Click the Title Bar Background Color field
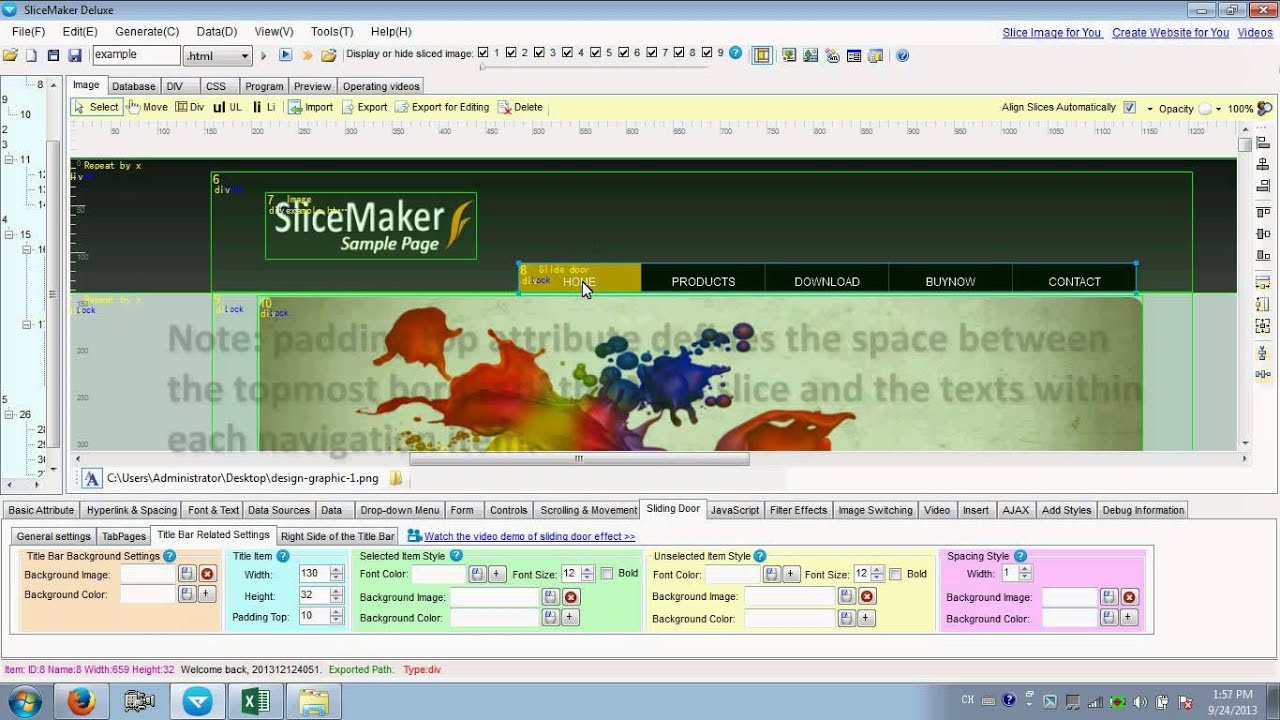Viewport: 1280px width, 720px height. click(148, 594)
